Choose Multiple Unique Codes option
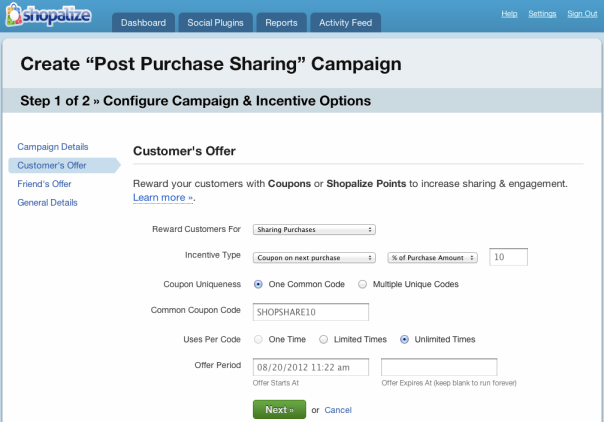Image resolution: width=604 pixels, height=422 pixels. pos(362,285)
